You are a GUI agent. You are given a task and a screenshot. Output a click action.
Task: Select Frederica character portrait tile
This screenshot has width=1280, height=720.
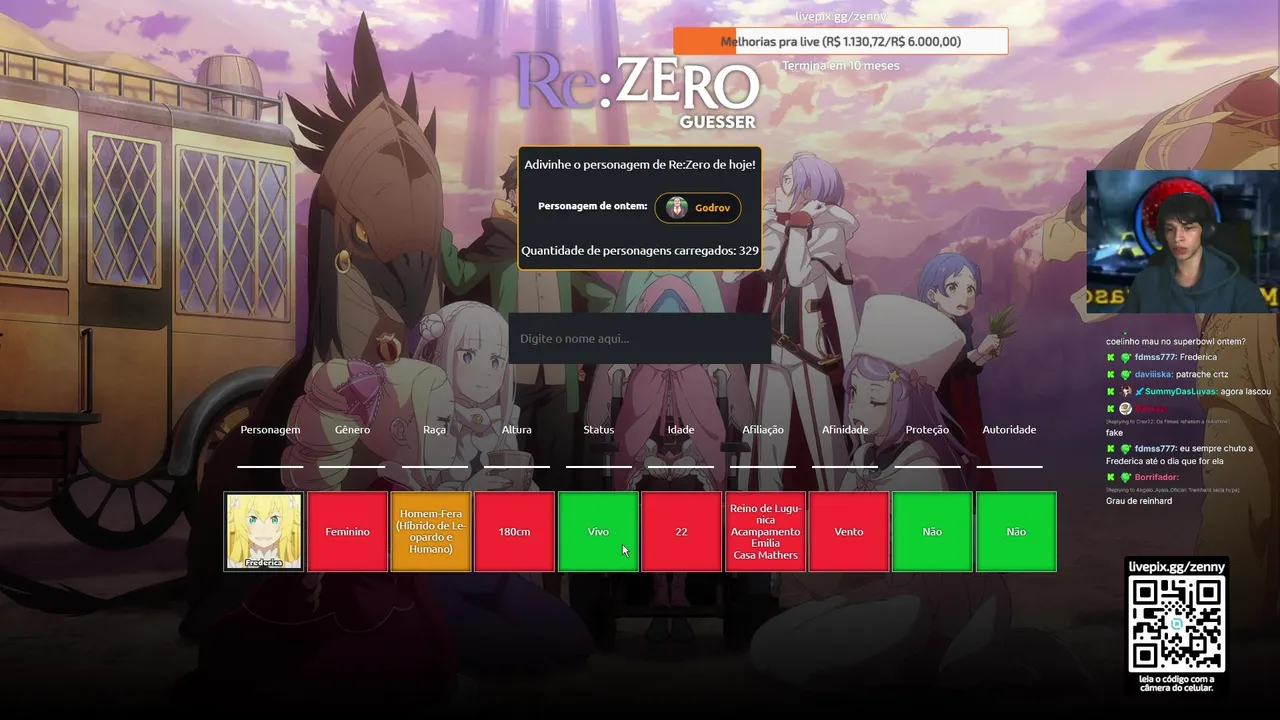tap(264, 531)
